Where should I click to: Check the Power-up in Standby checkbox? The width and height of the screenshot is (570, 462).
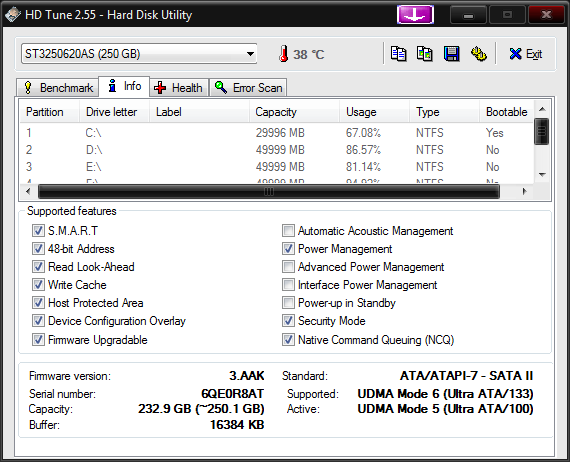(288, 303)
